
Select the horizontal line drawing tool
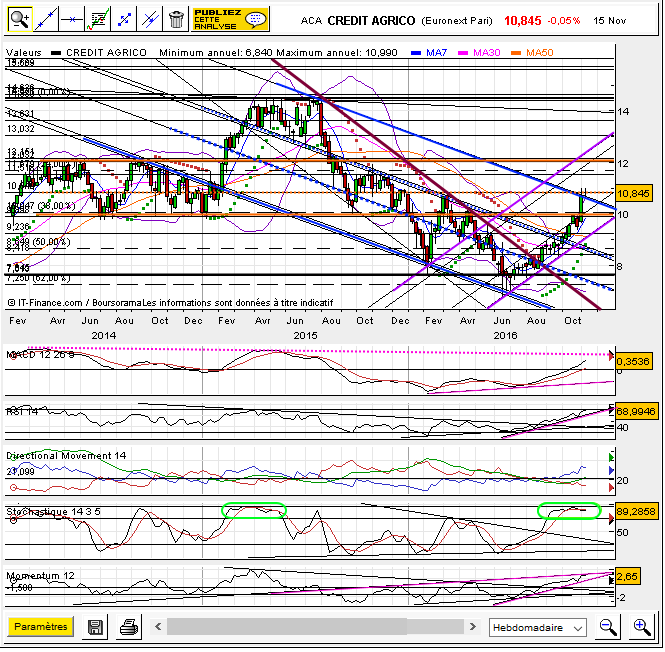72,19
